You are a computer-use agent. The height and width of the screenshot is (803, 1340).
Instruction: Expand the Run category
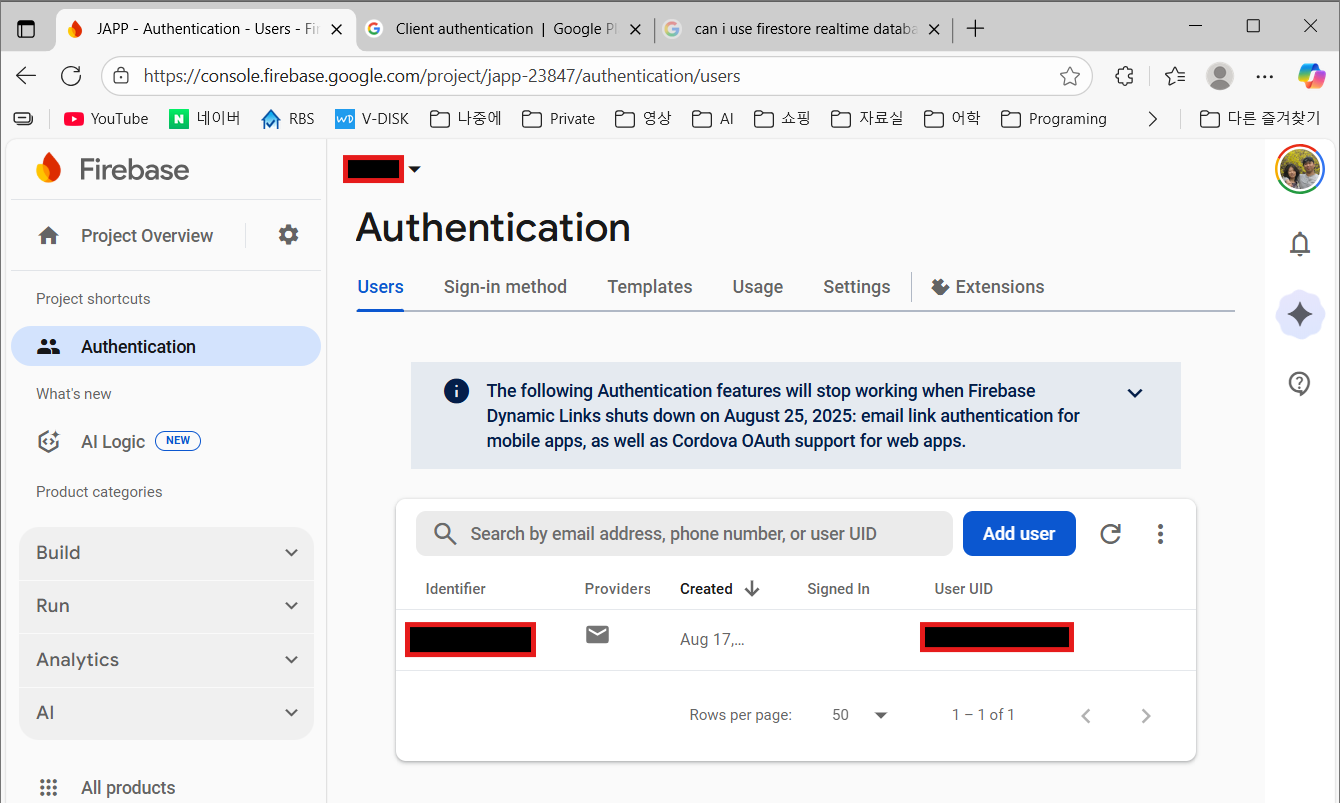[x=166, y=606]
